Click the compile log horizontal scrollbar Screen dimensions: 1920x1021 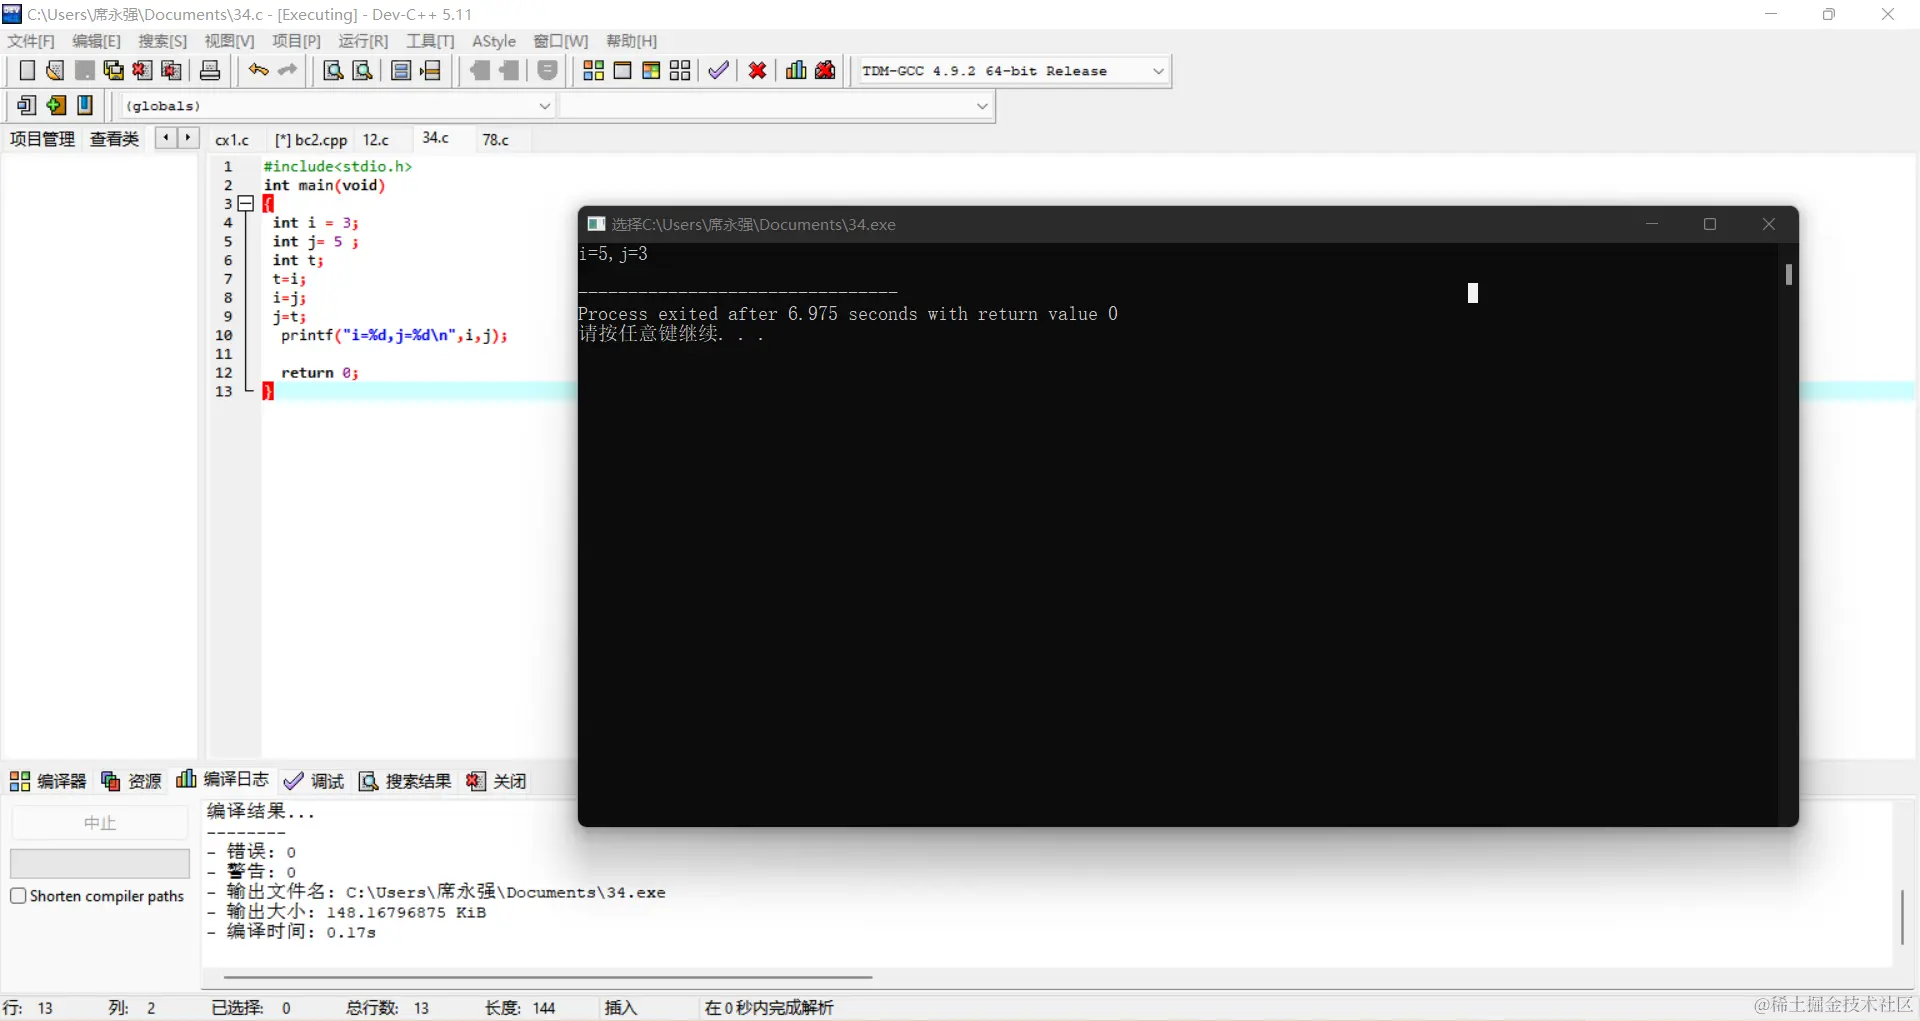(x=548, y=977)
